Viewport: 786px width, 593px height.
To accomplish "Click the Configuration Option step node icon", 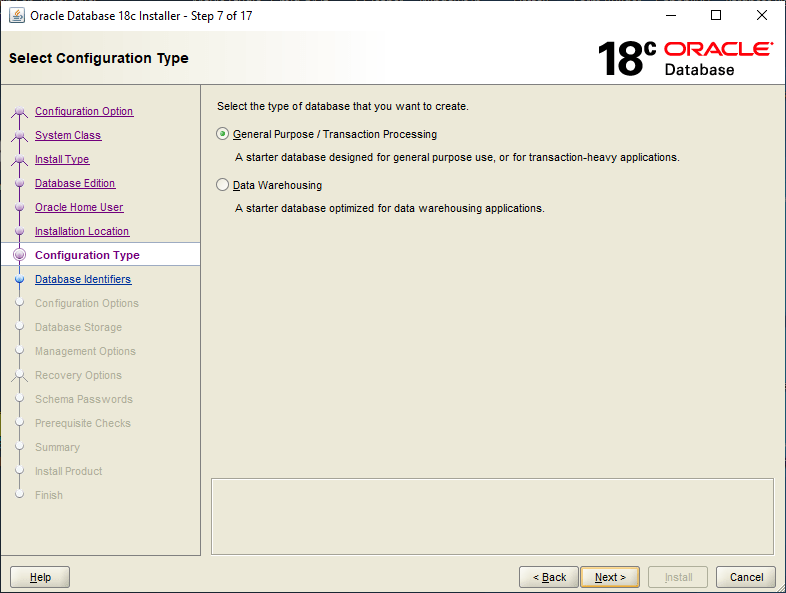I will click(20, 112).
